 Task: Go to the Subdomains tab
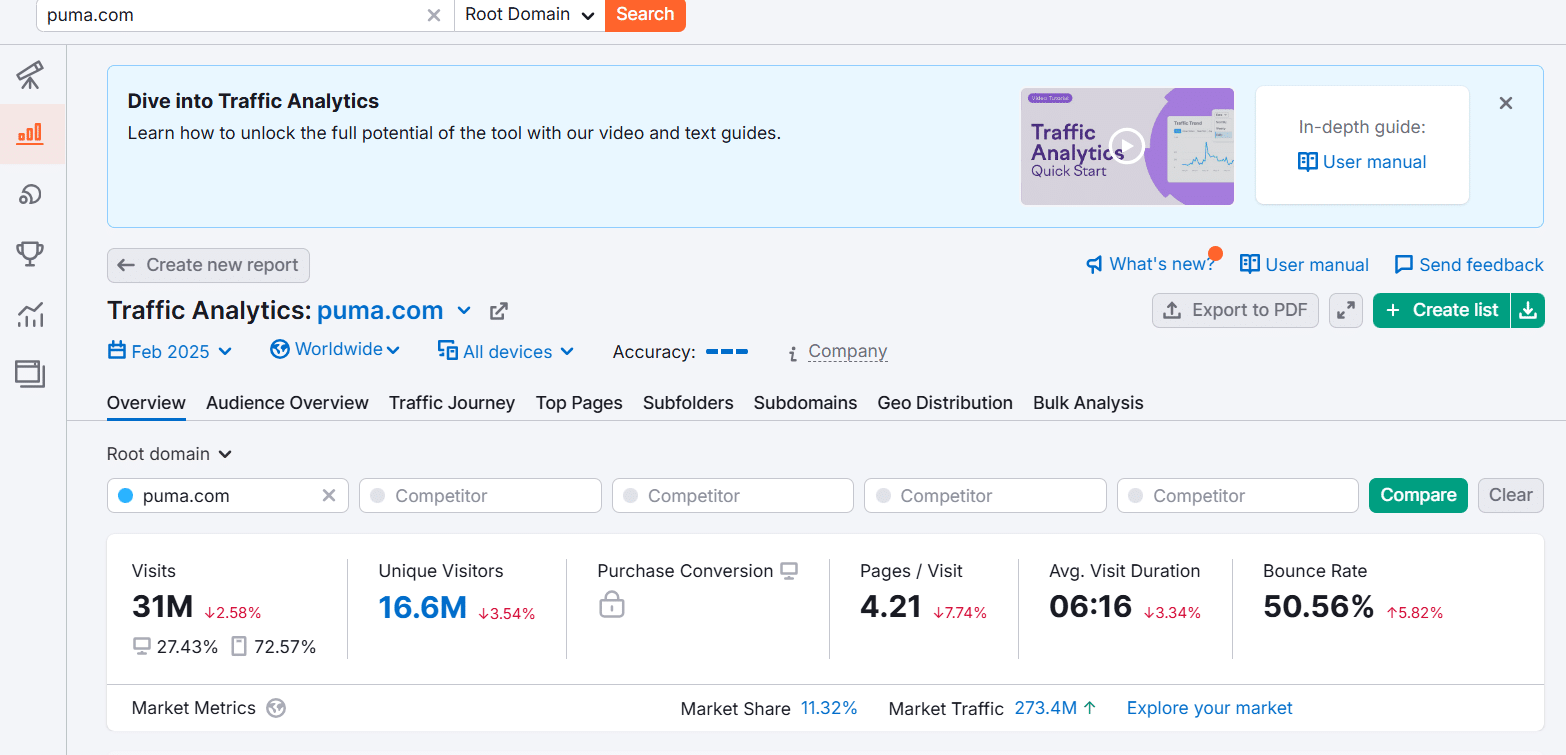coord(805,403)
